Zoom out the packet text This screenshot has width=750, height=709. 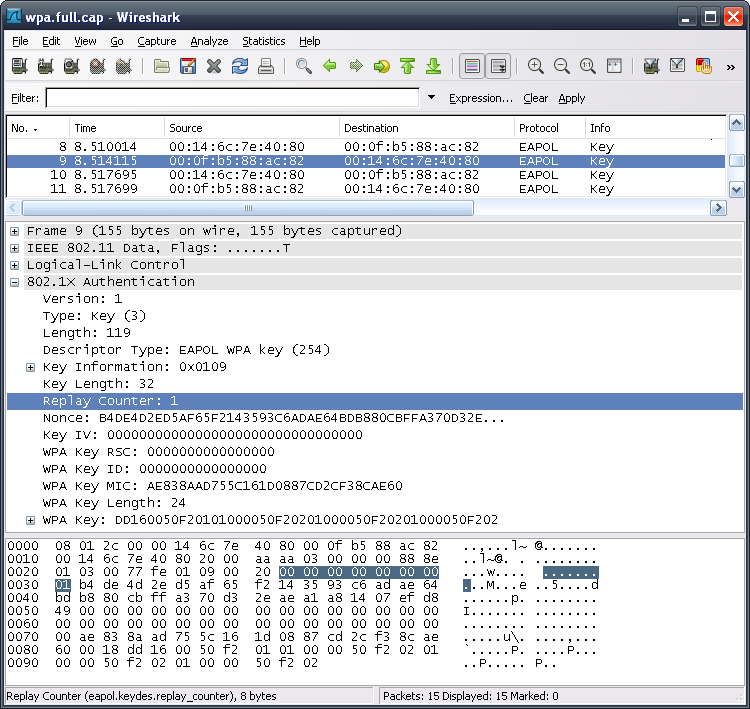tap(562, 66)
